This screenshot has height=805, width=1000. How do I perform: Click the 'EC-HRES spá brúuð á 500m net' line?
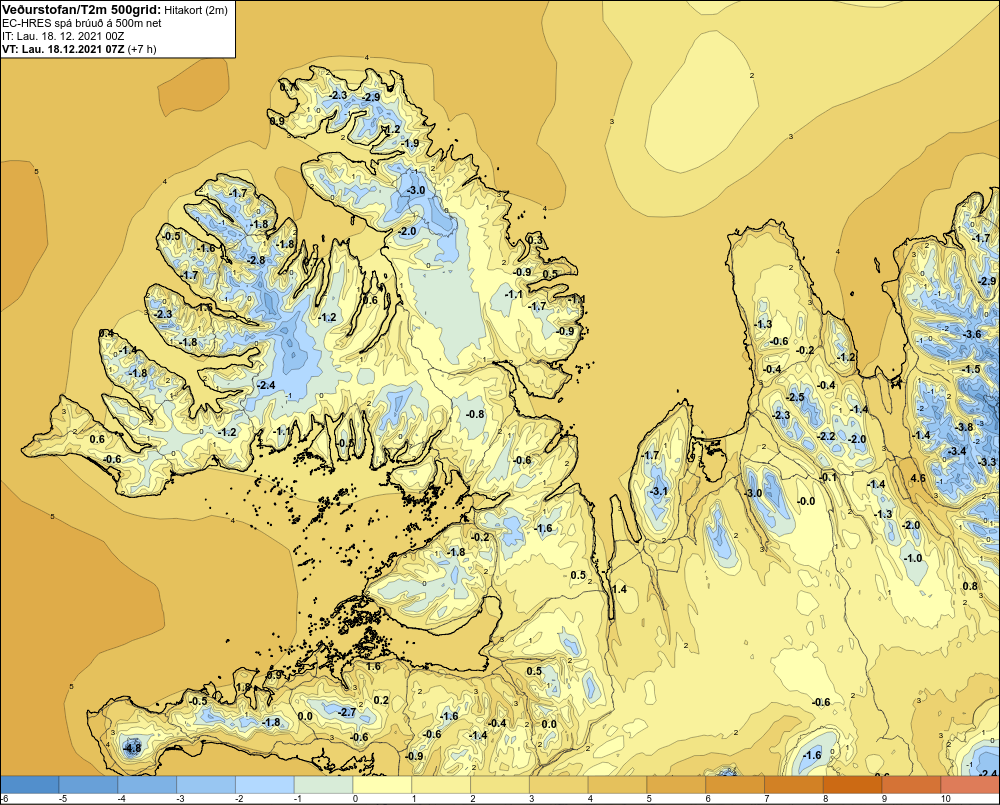(x=82, y=23)
